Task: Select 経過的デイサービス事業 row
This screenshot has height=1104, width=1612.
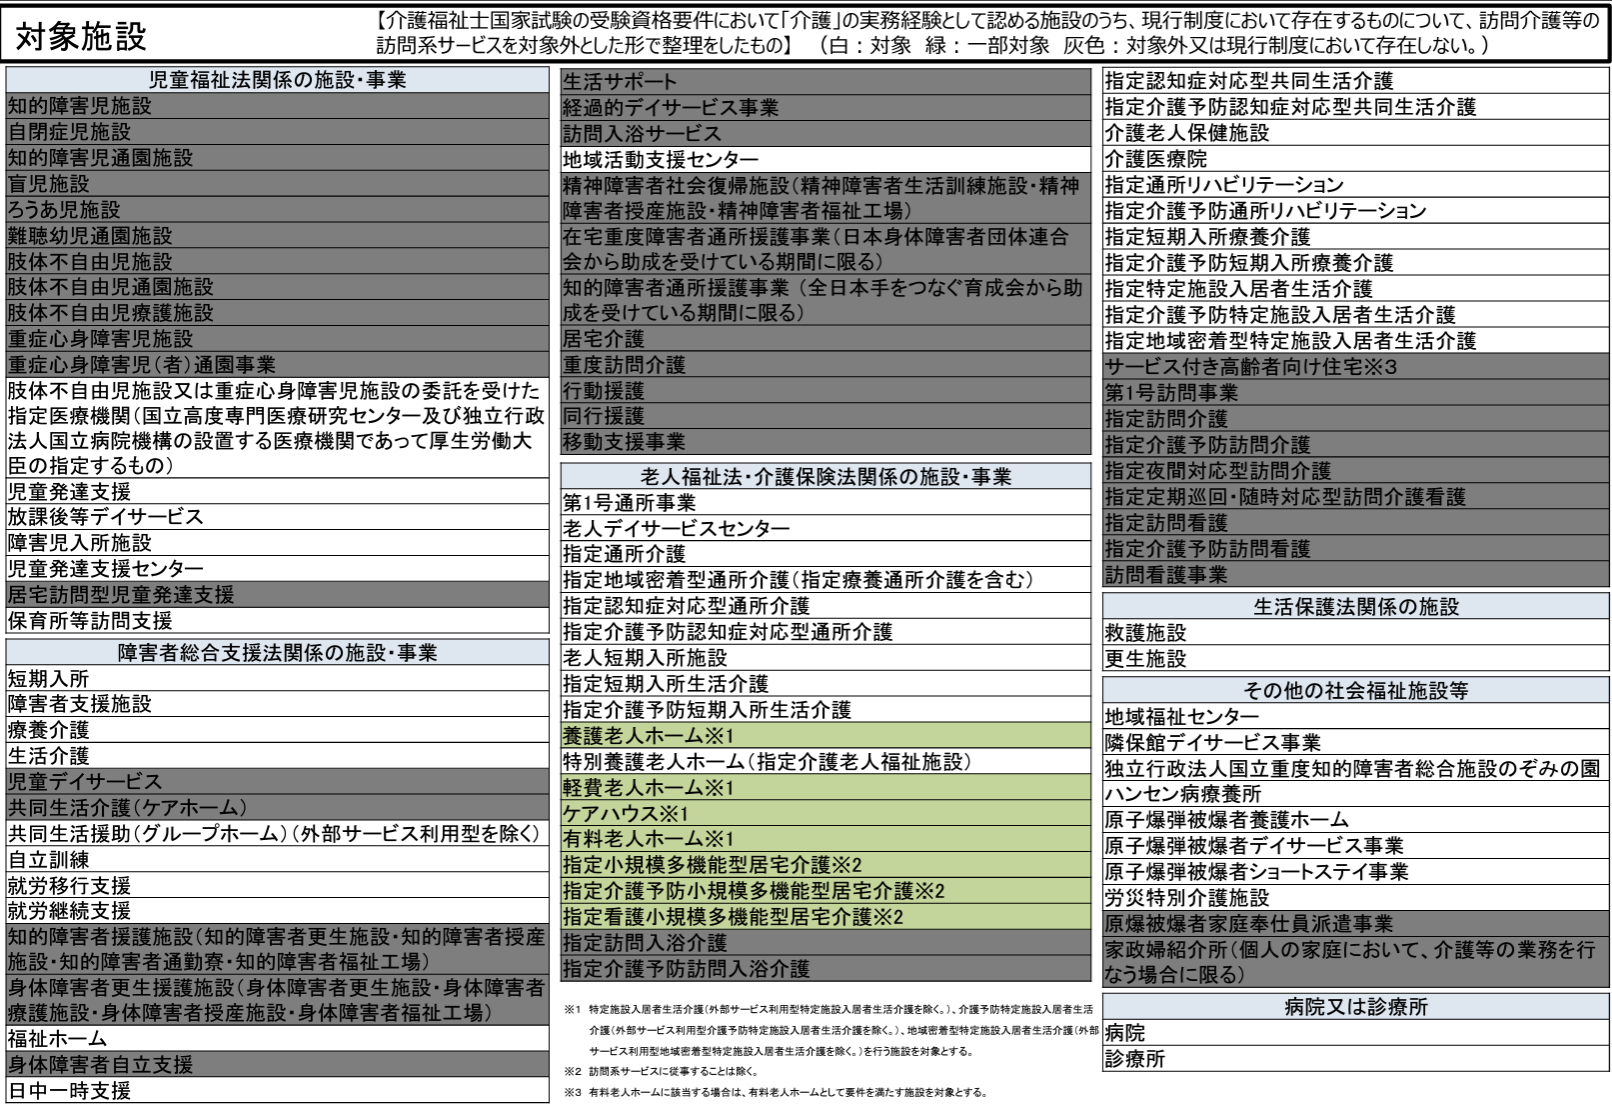Action: pos(825,108)
